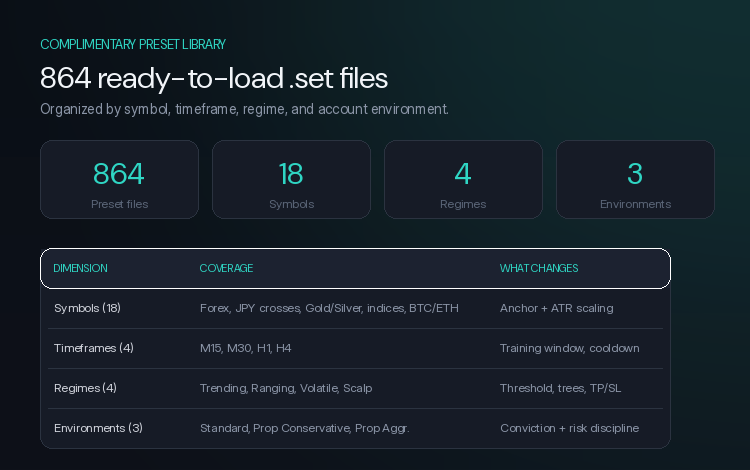
Task: Click the 'COMPLIMENTARY PRESET LIBRARY' label
Action: (132, 44)
